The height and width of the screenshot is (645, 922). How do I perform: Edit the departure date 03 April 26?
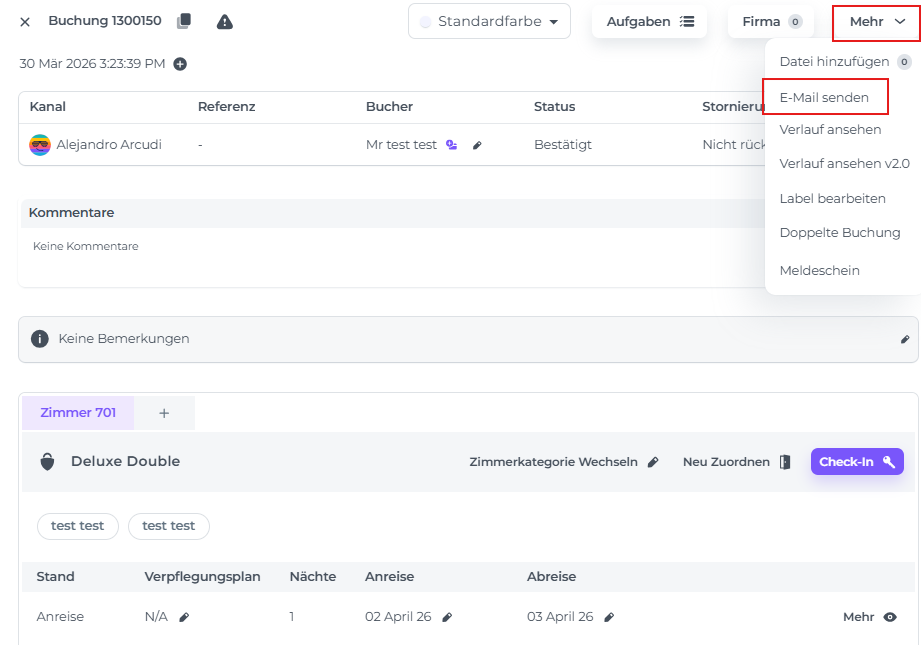tap(609, 617)
